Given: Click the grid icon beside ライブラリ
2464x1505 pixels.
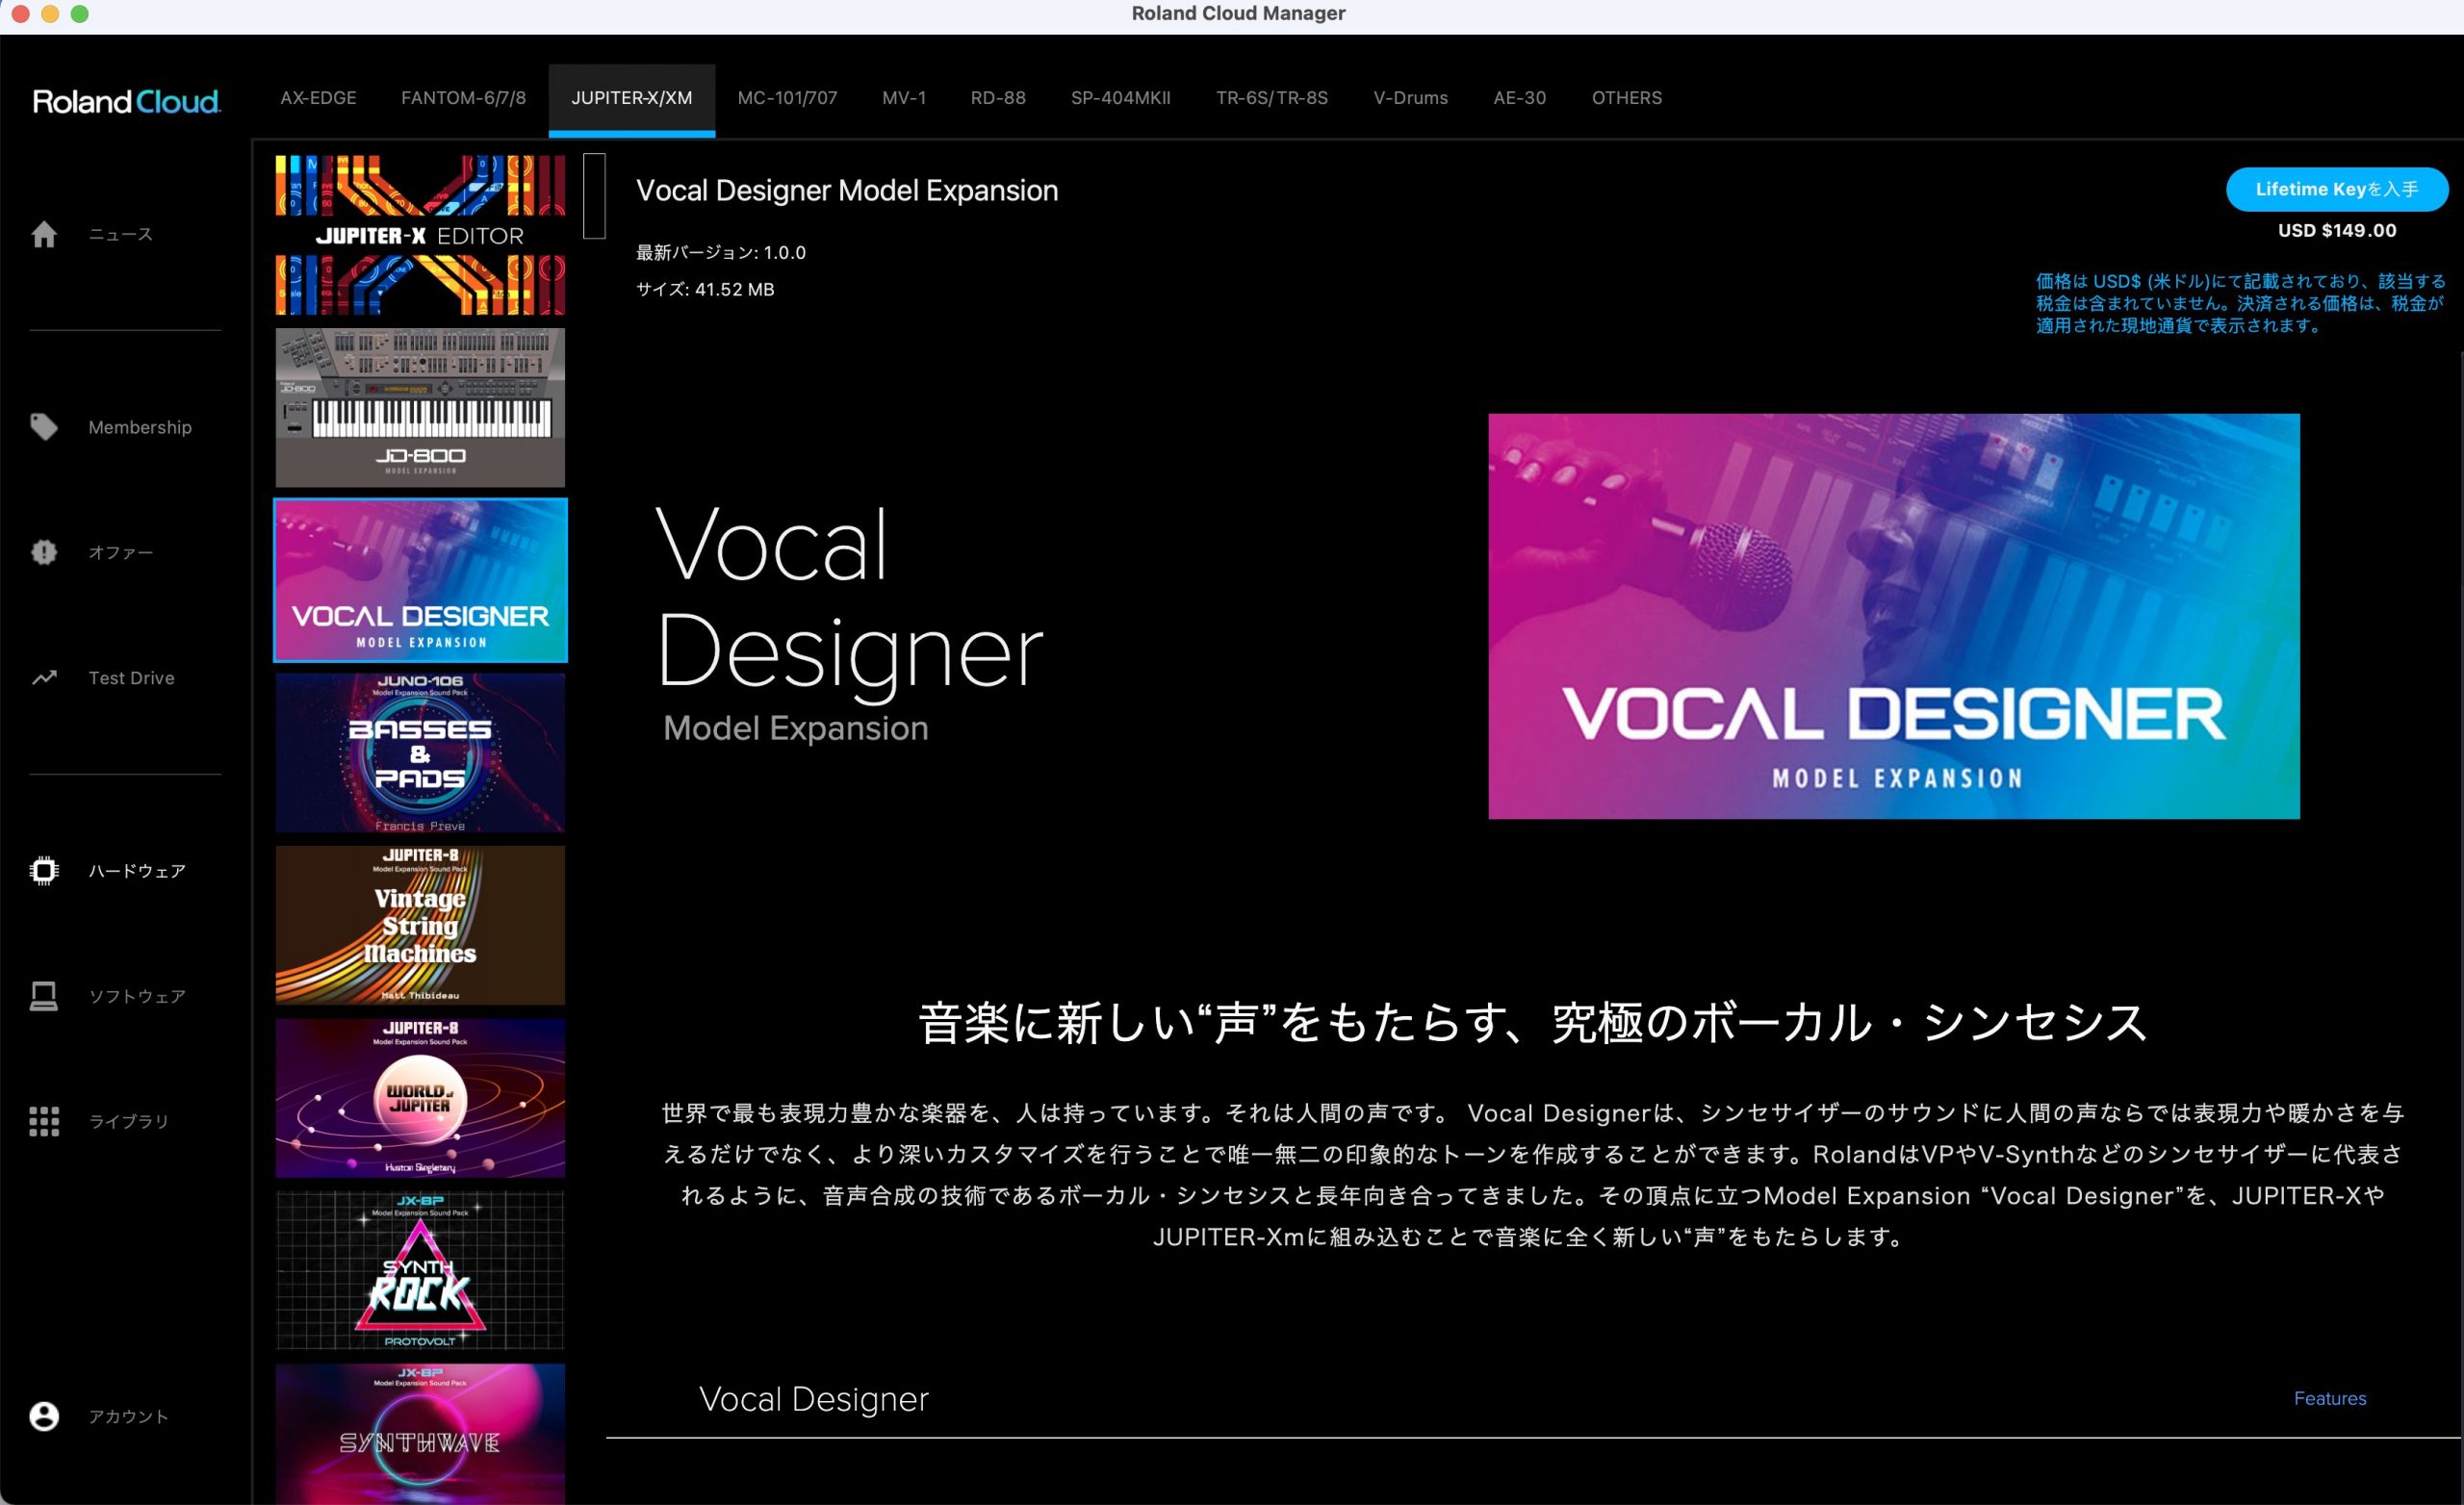Looking at the screenshot, I should 44,1121.
